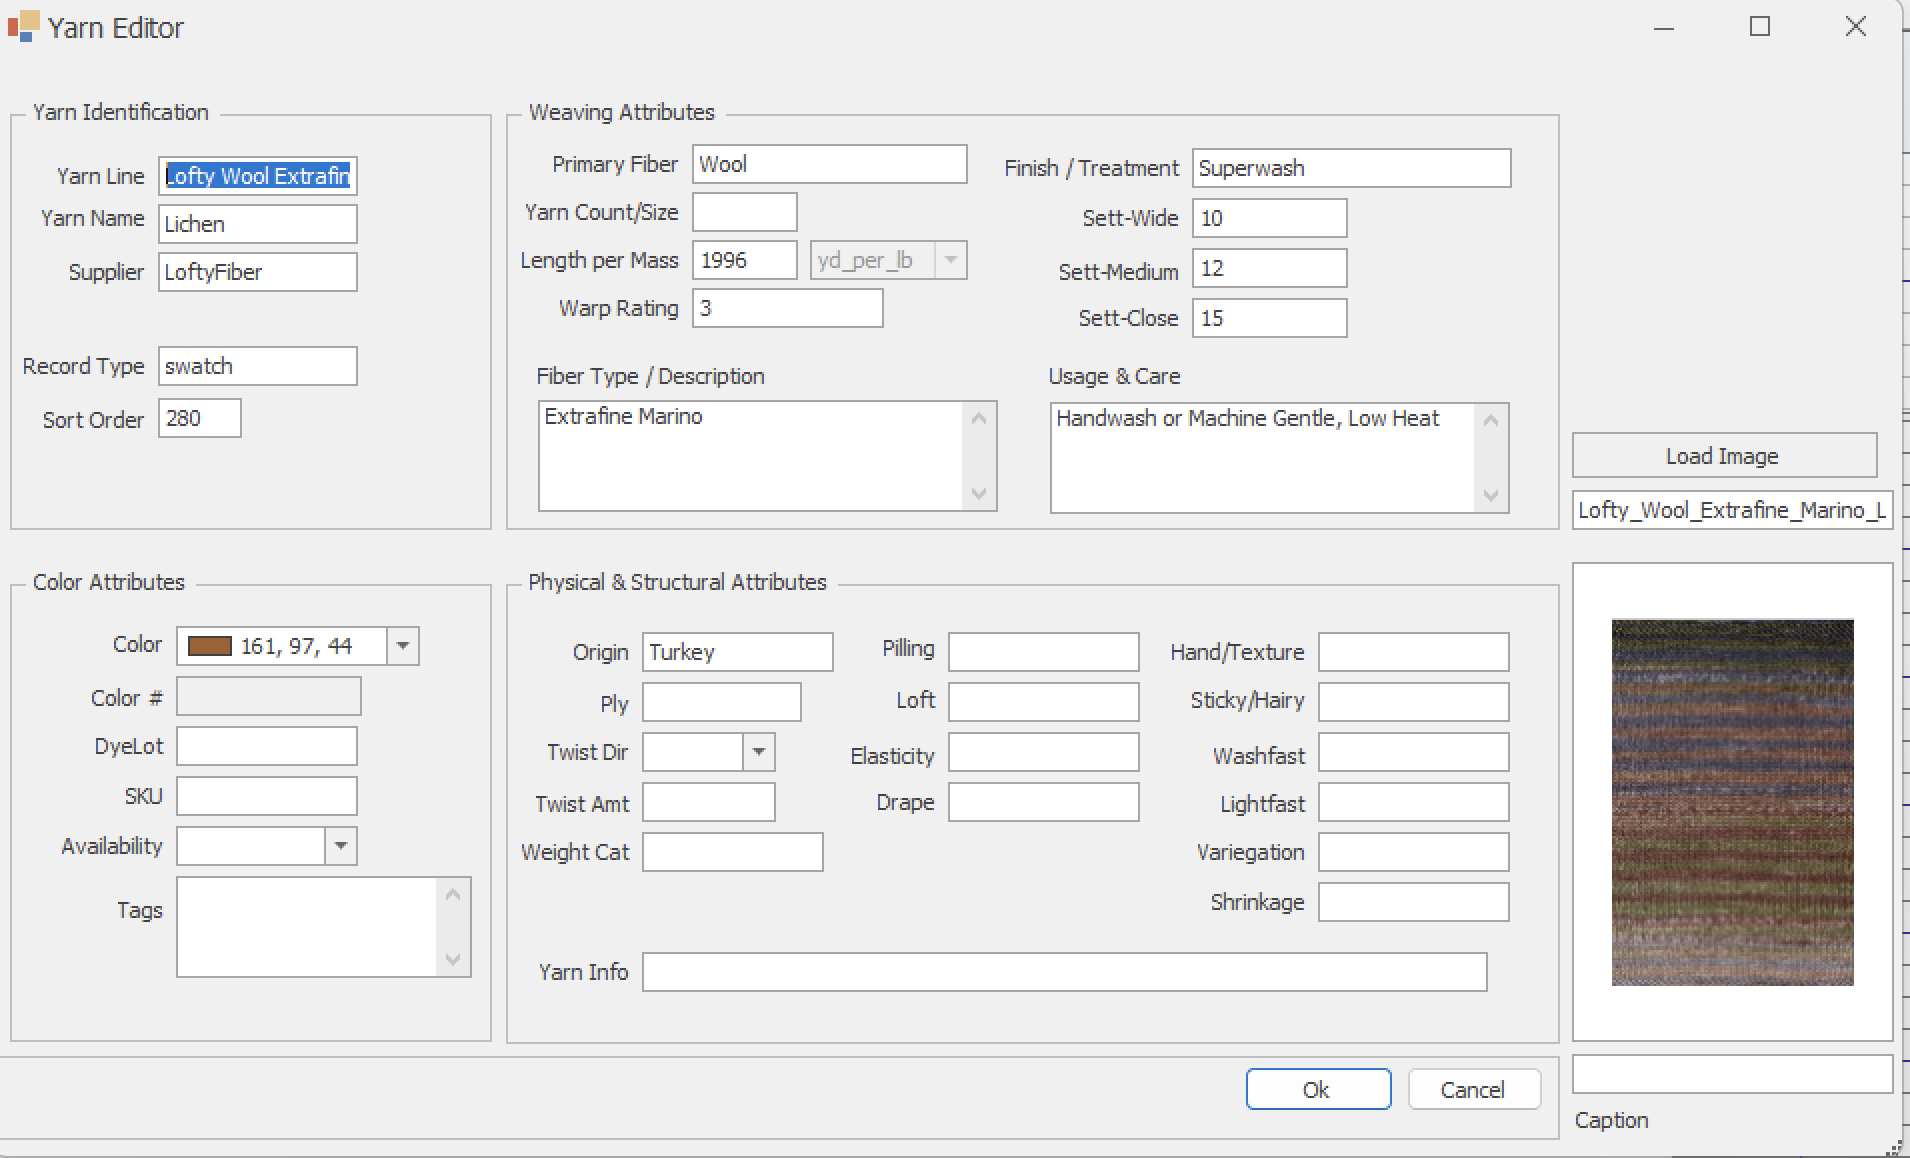Click the Warp Rating field
Image resolution: width=1910 pixels, height=1158 pixels.
tap(787, 308)
